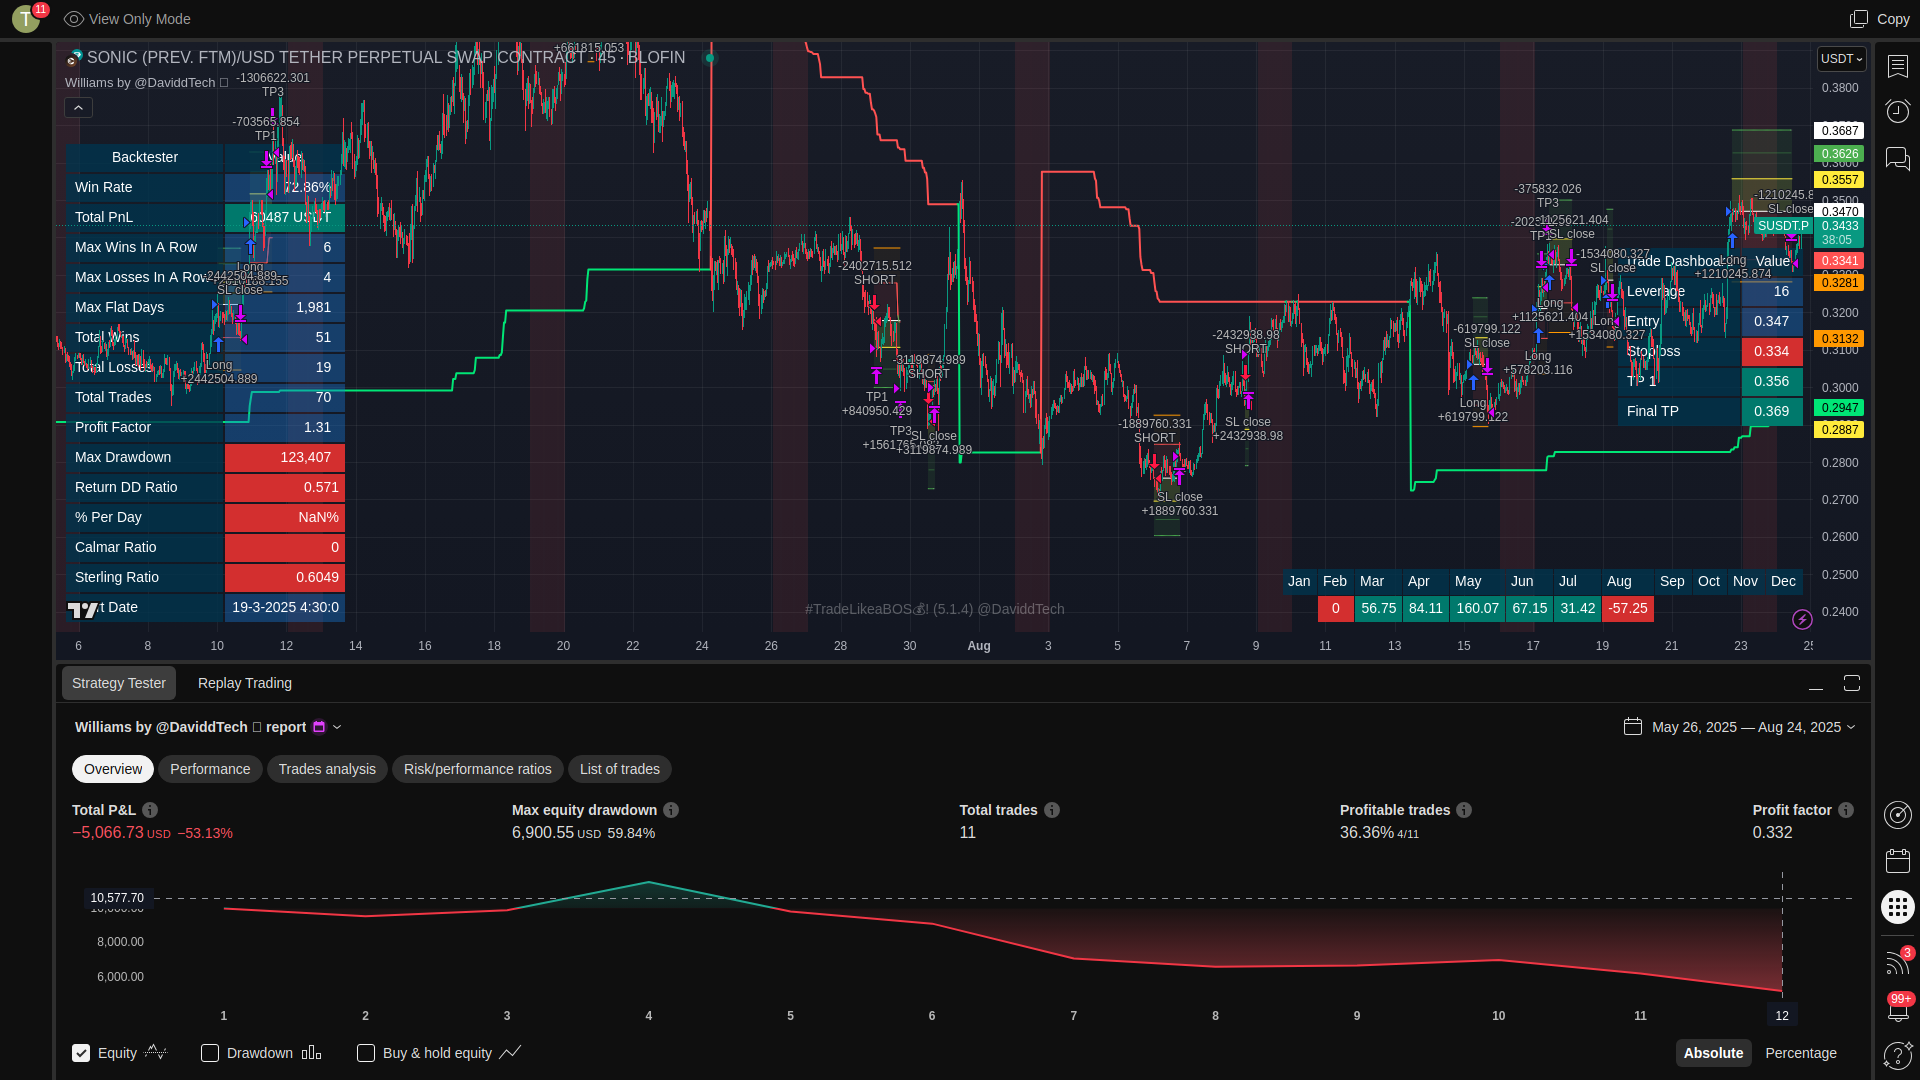The image size is (1920, 1080).
Task: Click the SUSDT.P current price label
Action: [1784, 226]
